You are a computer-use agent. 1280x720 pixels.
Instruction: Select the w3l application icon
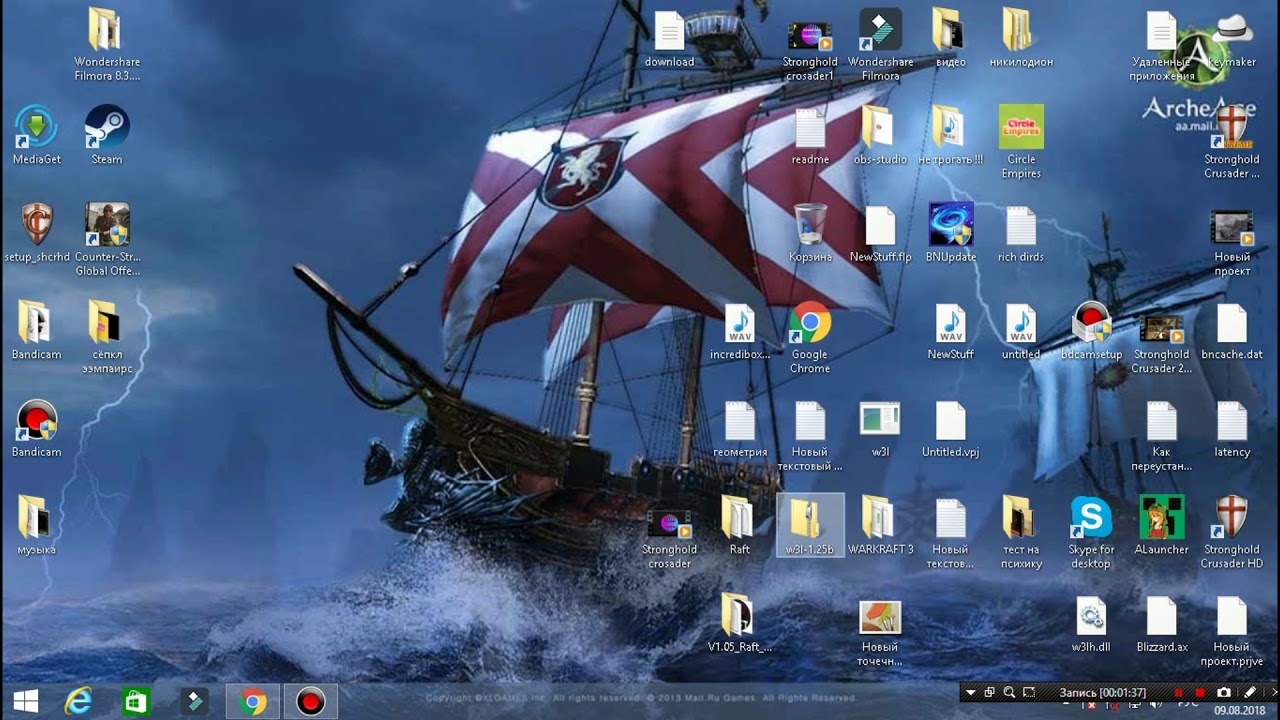[x=880, y=428]
